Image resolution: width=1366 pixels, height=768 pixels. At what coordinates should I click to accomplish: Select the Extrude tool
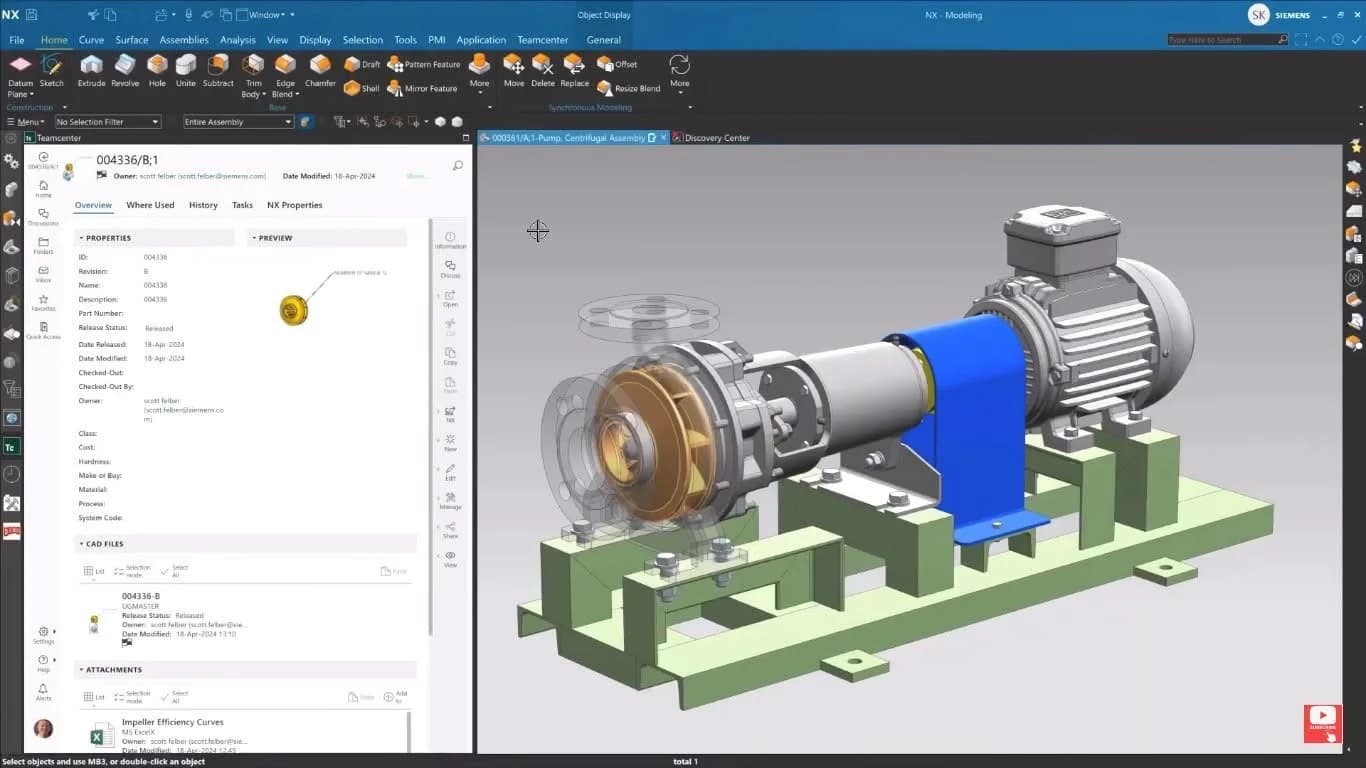(91, 71)
